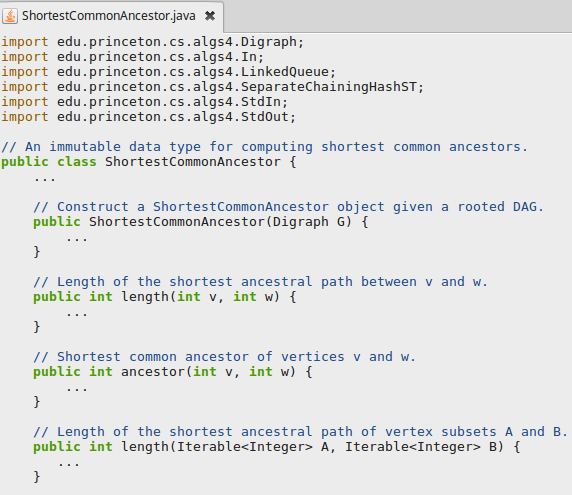This screenshot has height=495, width=572.
Task: Click the comment 'Shortest common ancestor of vertices'
Action: click(224, 357)
